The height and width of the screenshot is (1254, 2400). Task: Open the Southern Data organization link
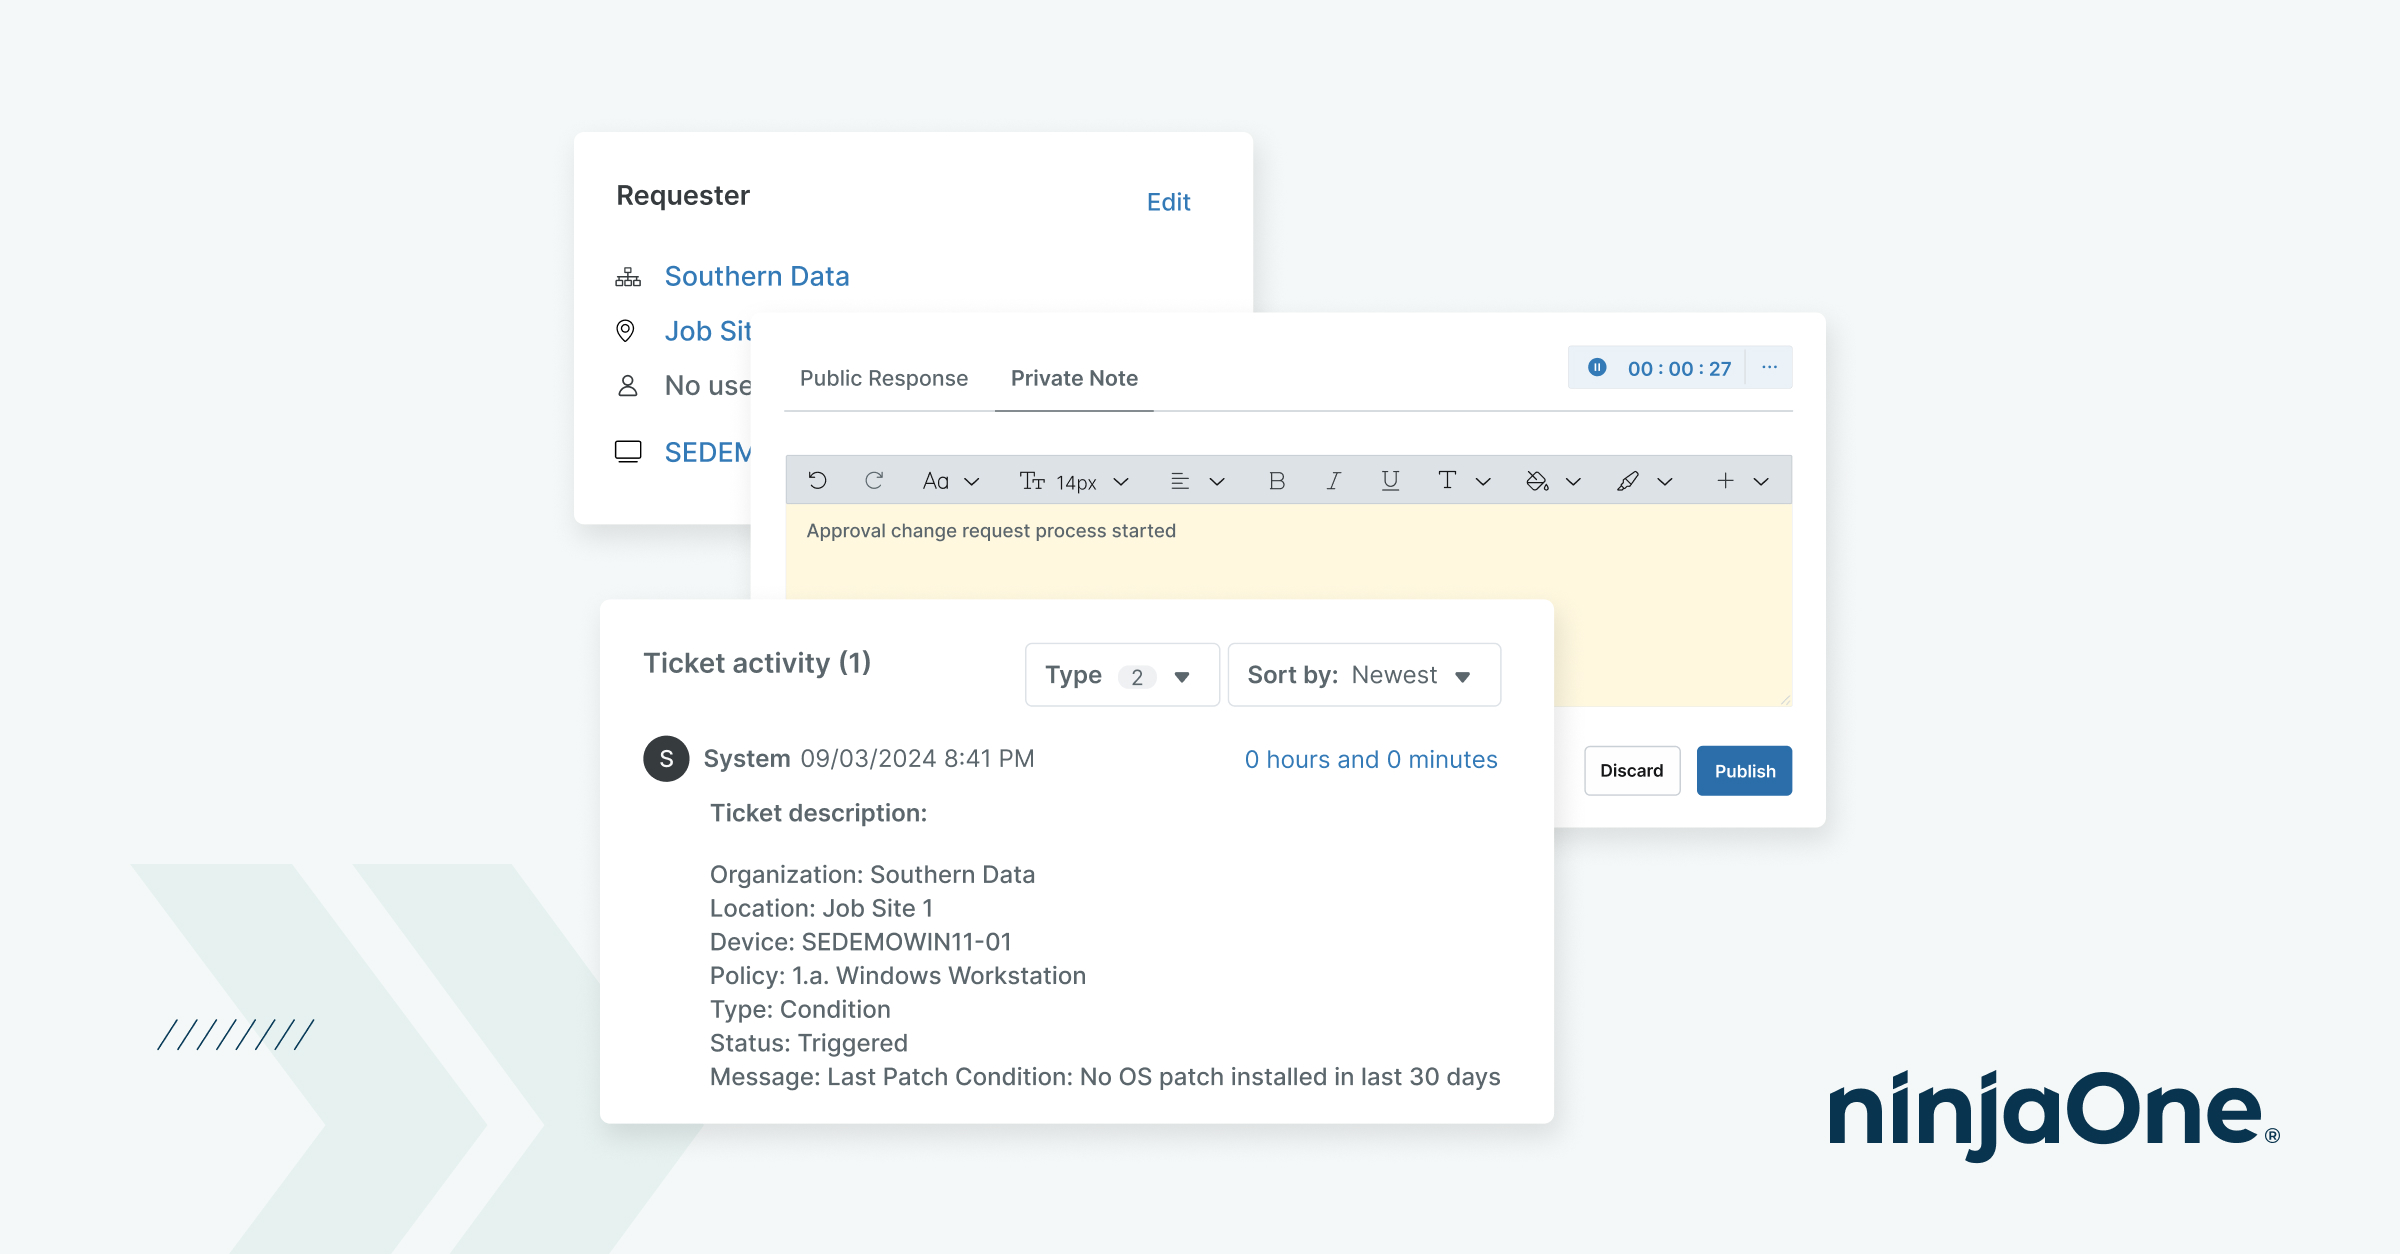[x=756, y=276]
